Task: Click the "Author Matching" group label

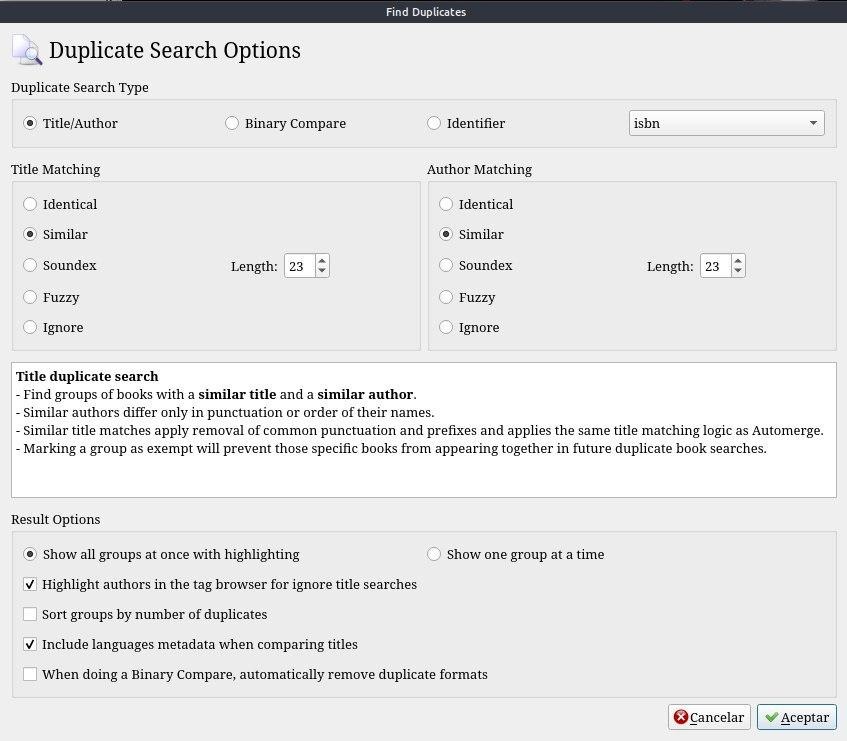Action: [x=480, y=170]
